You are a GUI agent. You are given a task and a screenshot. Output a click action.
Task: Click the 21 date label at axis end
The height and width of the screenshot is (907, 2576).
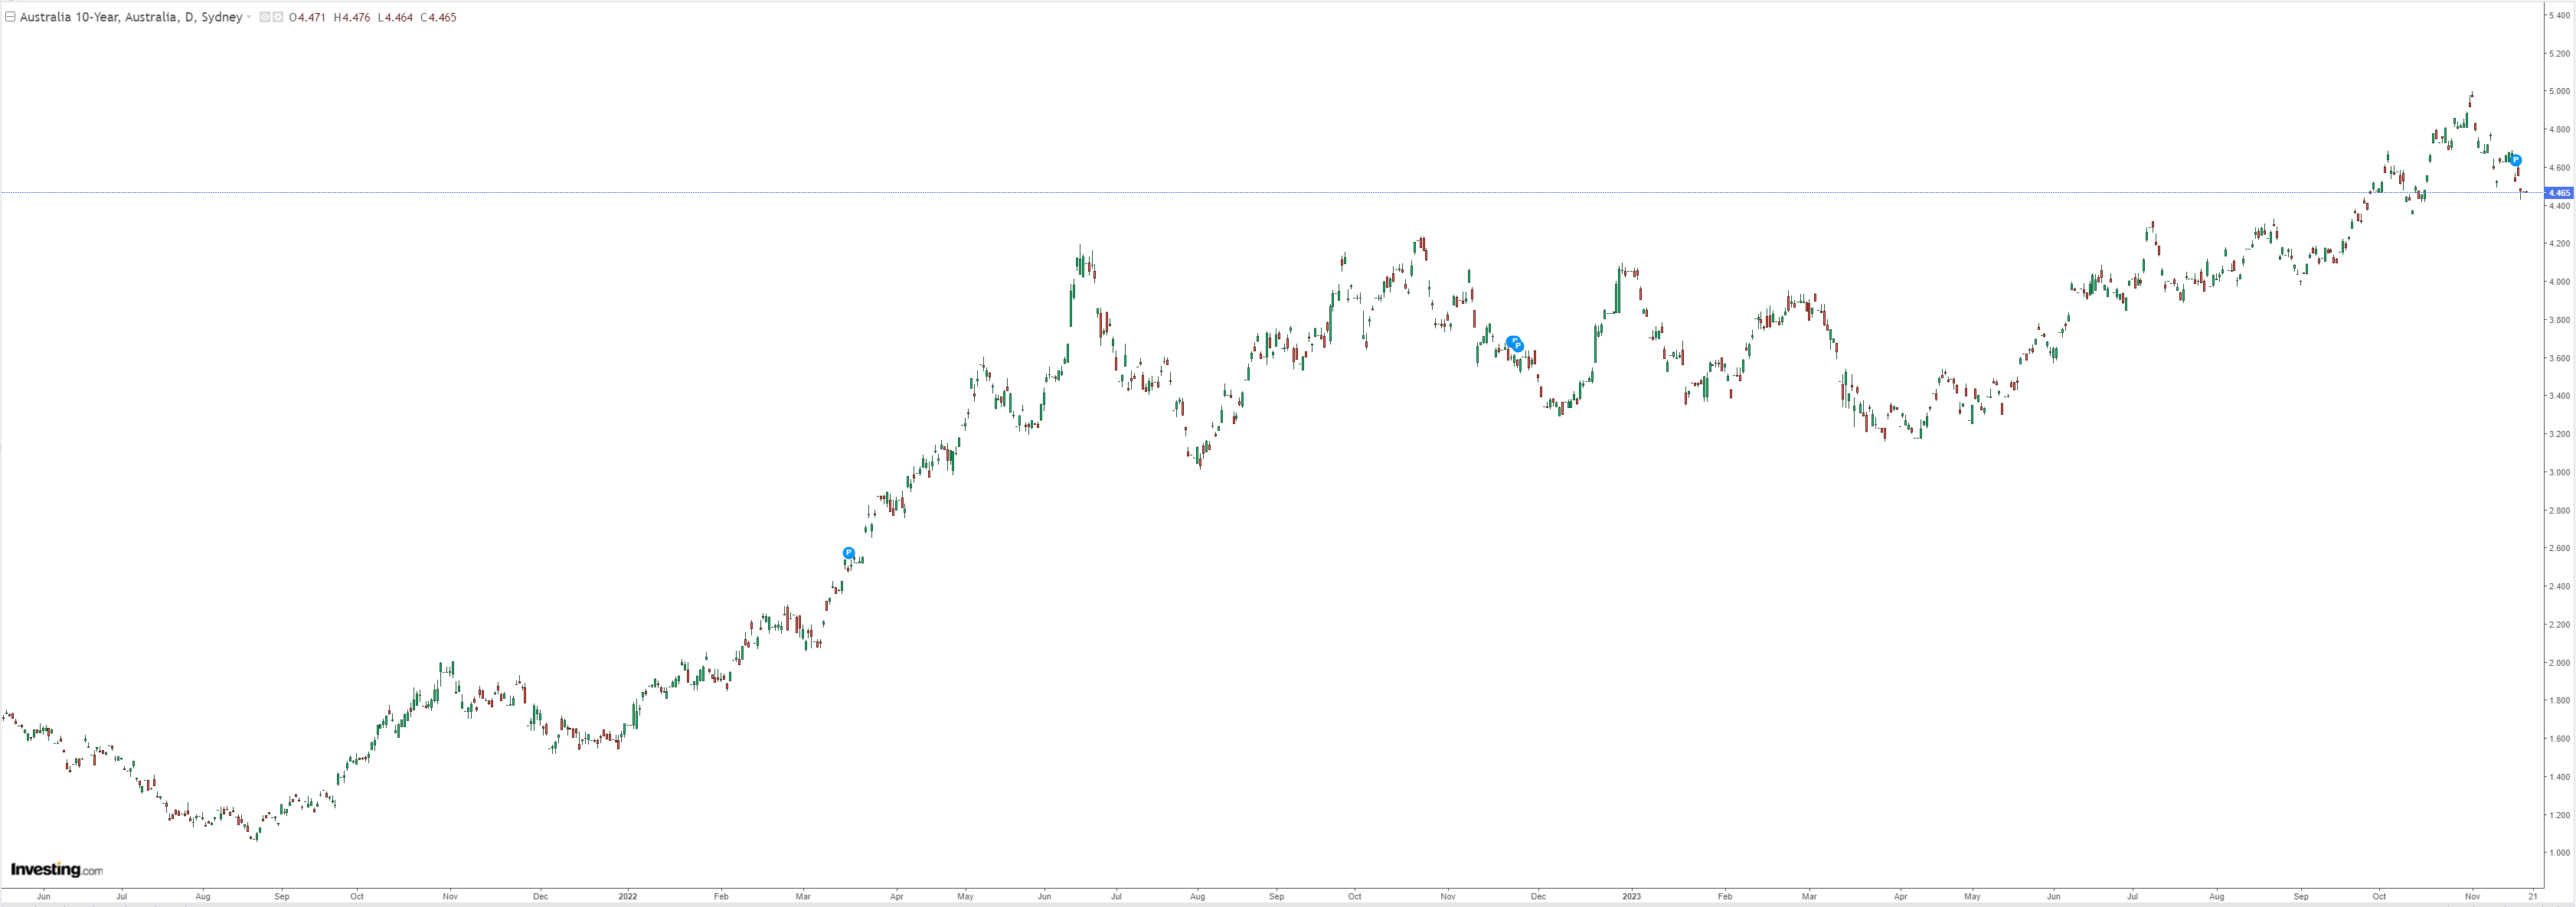point(2533,896)
